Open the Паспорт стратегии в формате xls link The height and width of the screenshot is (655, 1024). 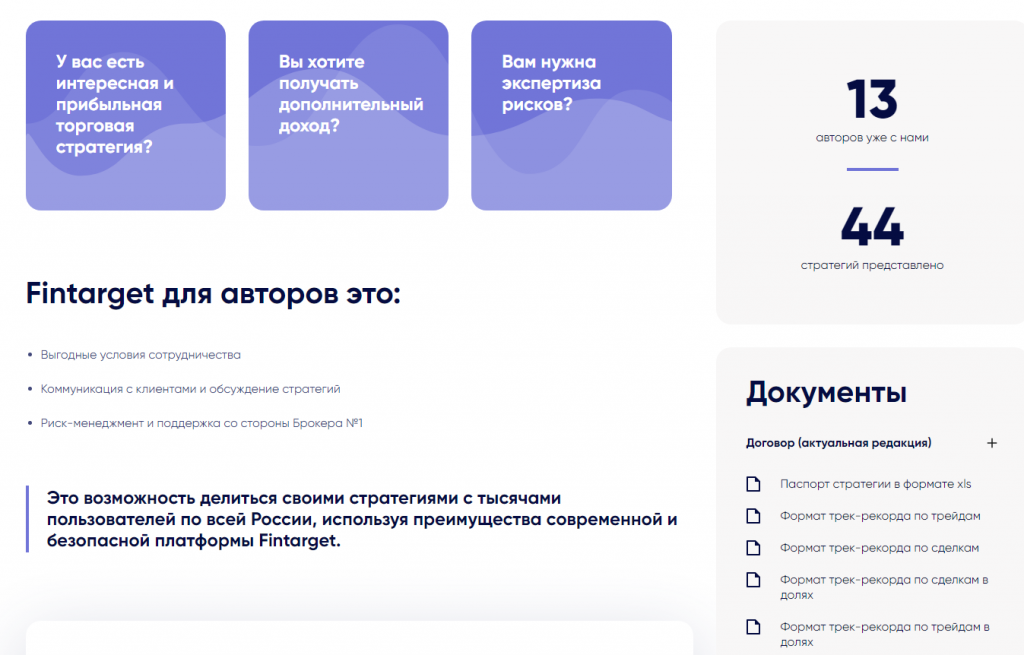(x=875, y=484)
